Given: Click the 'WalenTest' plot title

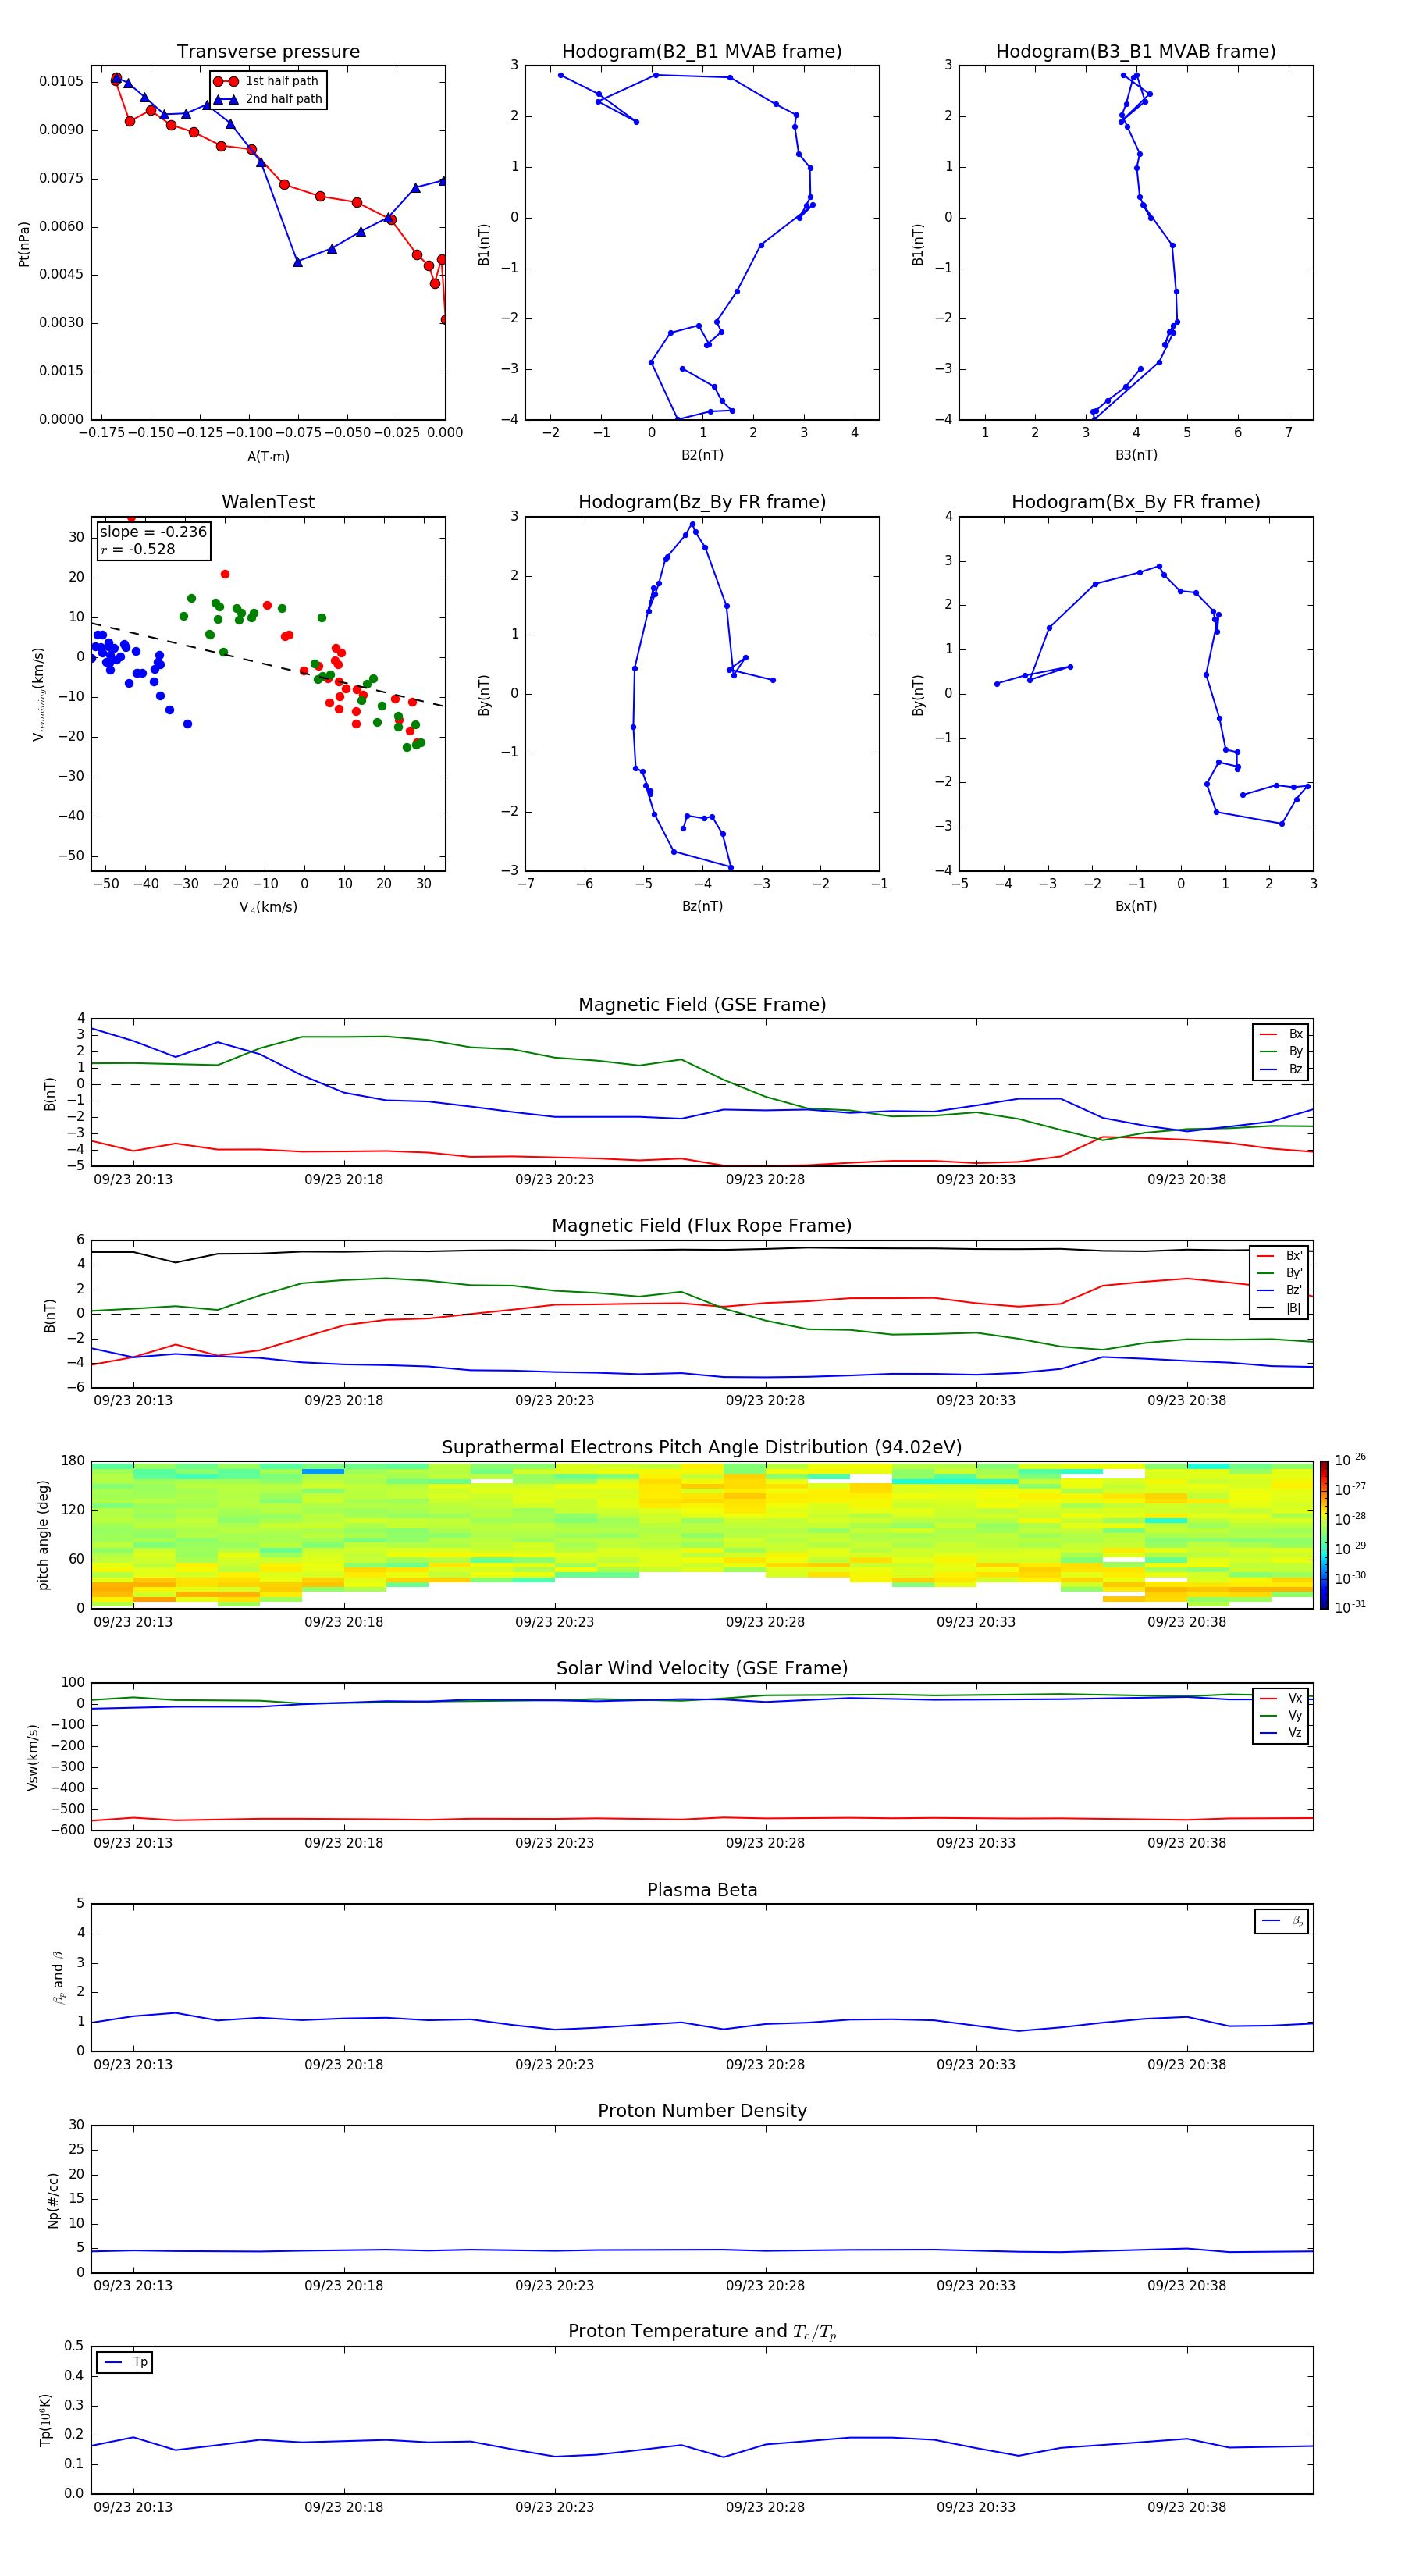Looking at the screenshot, I should coord(268,502).
